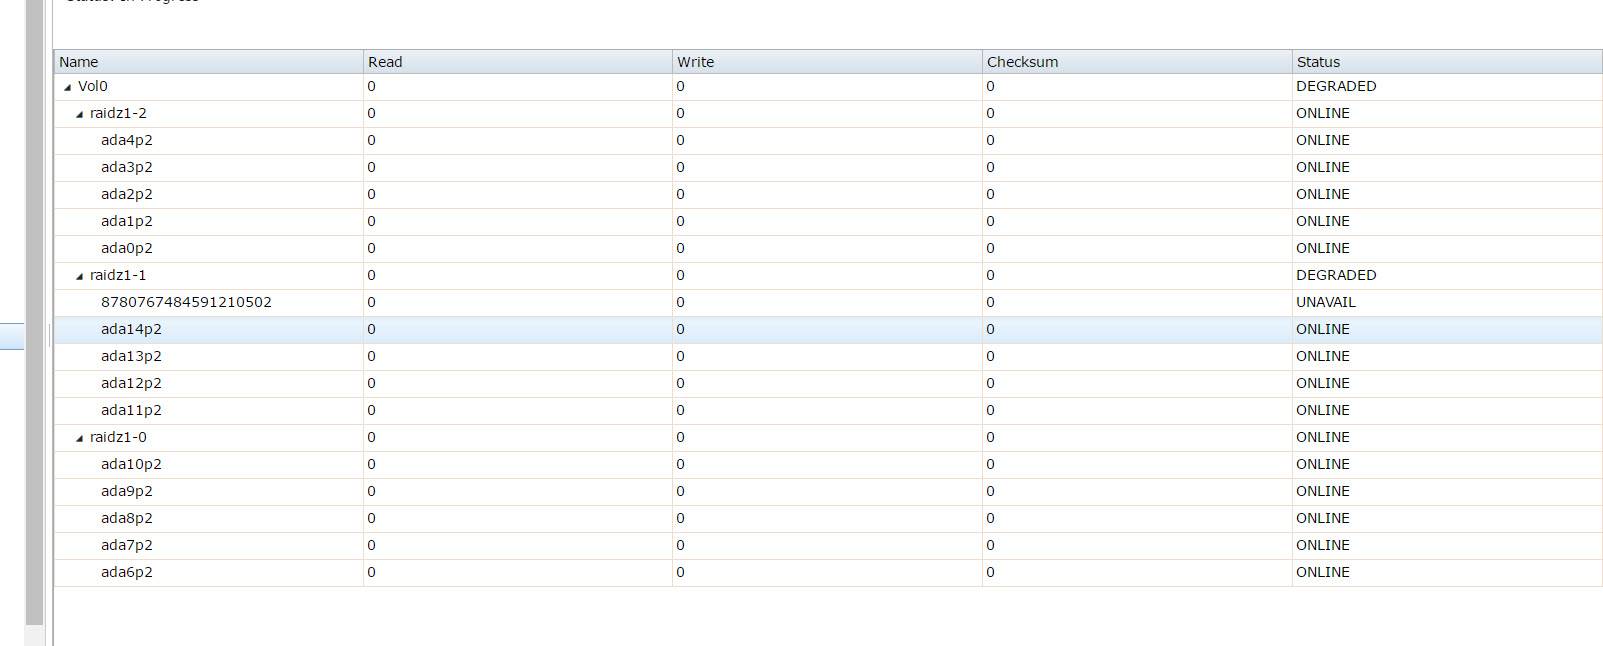
Task: Collapse the Vol0 tree node
Action: coord(67,87)
